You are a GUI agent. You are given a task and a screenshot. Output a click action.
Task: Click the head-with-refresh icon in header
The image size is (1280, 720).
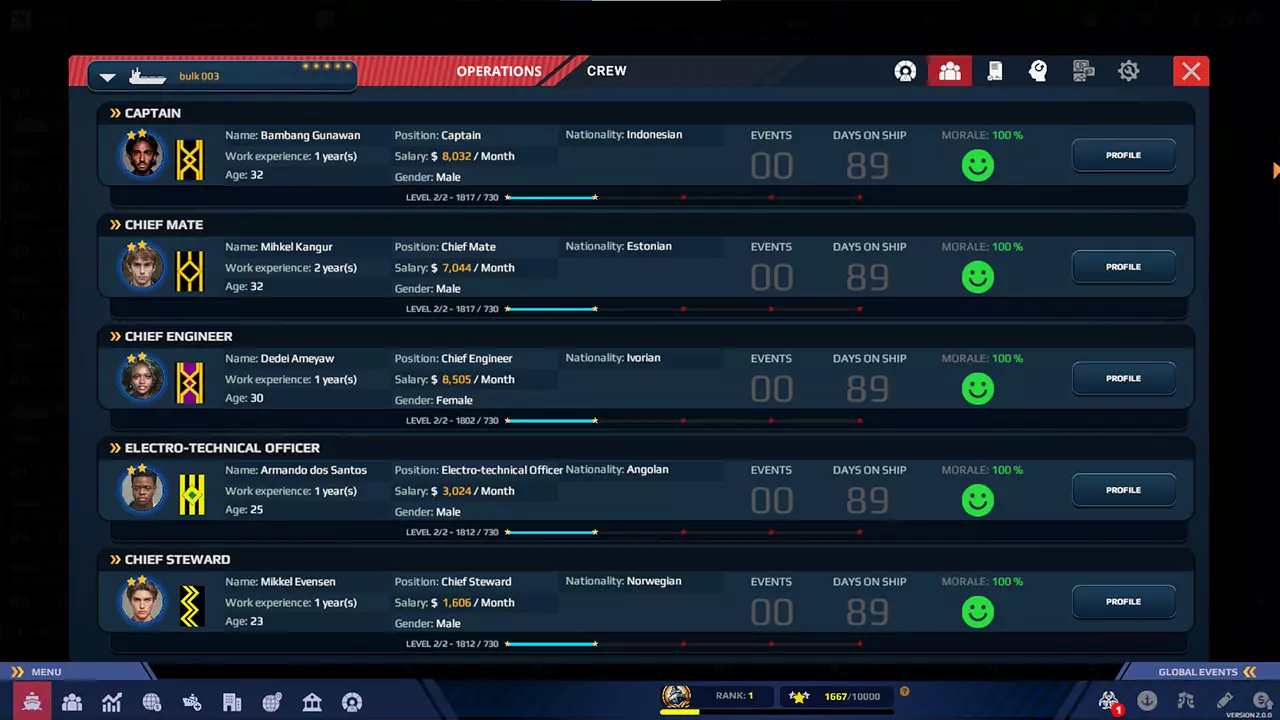point(1038,71)
